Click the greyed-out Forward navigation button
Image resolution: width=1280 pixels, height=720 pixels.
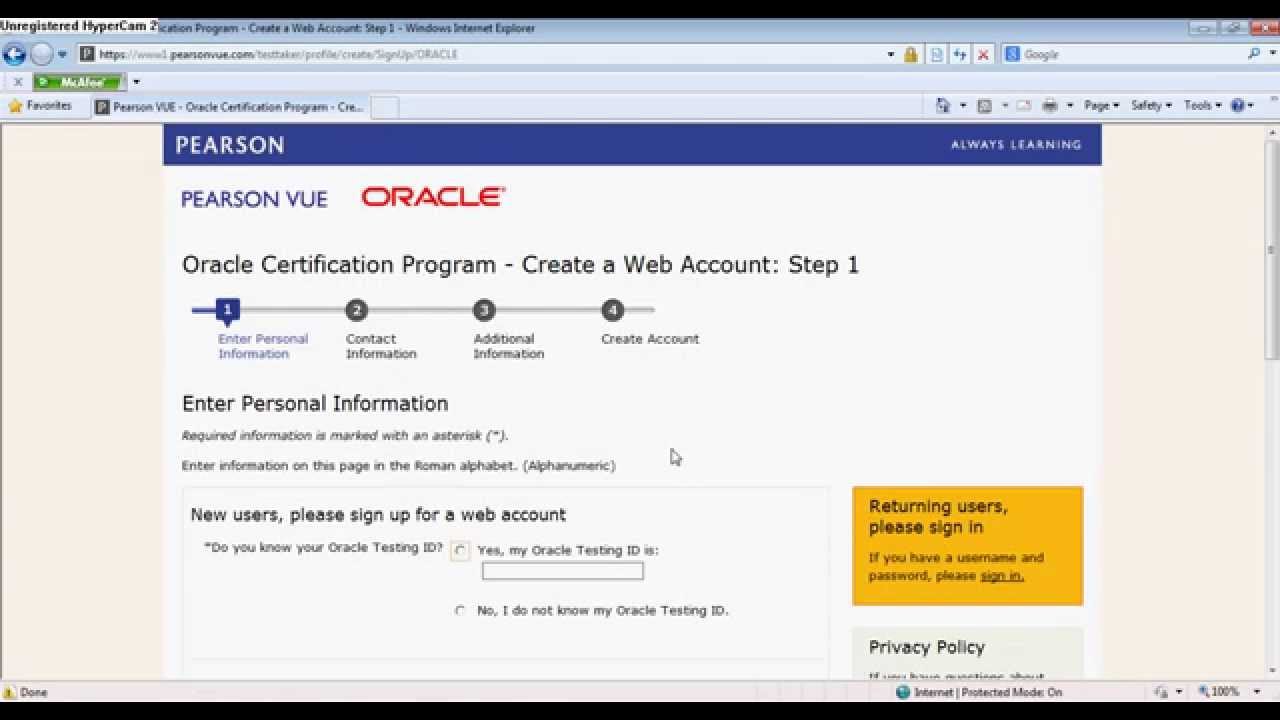click(42, 54)
